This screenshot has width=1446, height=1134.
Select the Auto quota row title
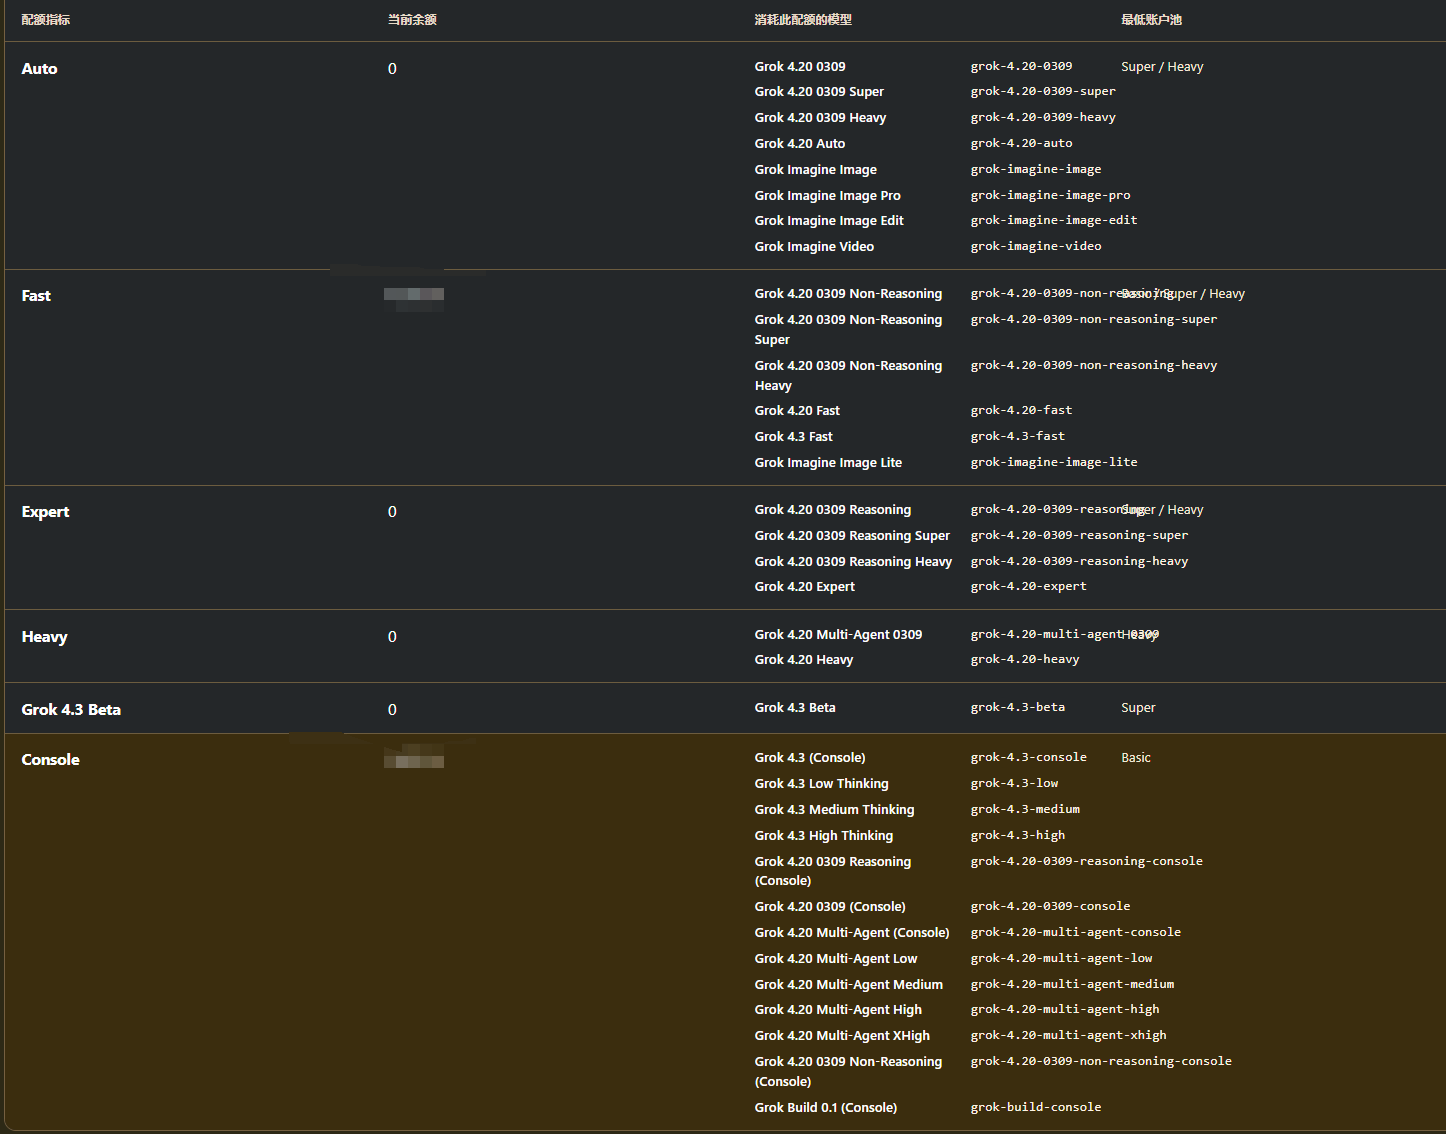39,69
